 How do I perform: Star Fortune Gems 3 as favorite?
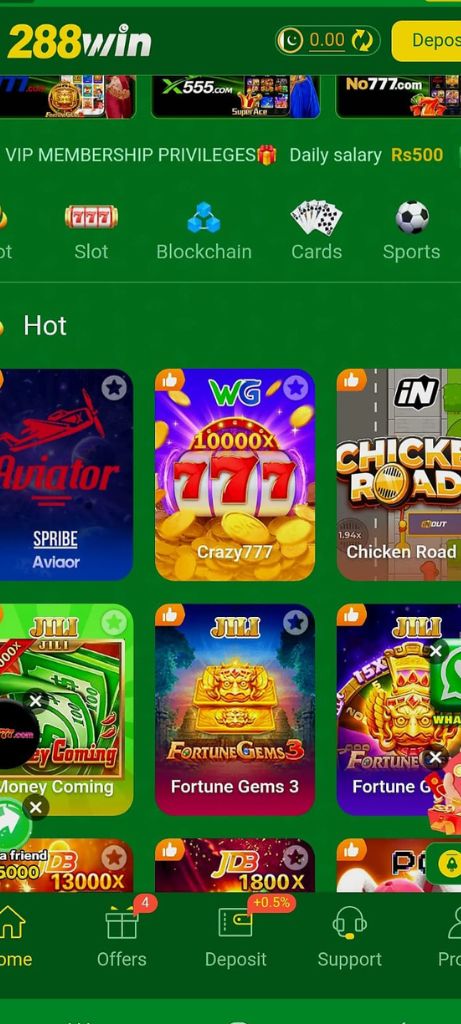tap(296, 622)
